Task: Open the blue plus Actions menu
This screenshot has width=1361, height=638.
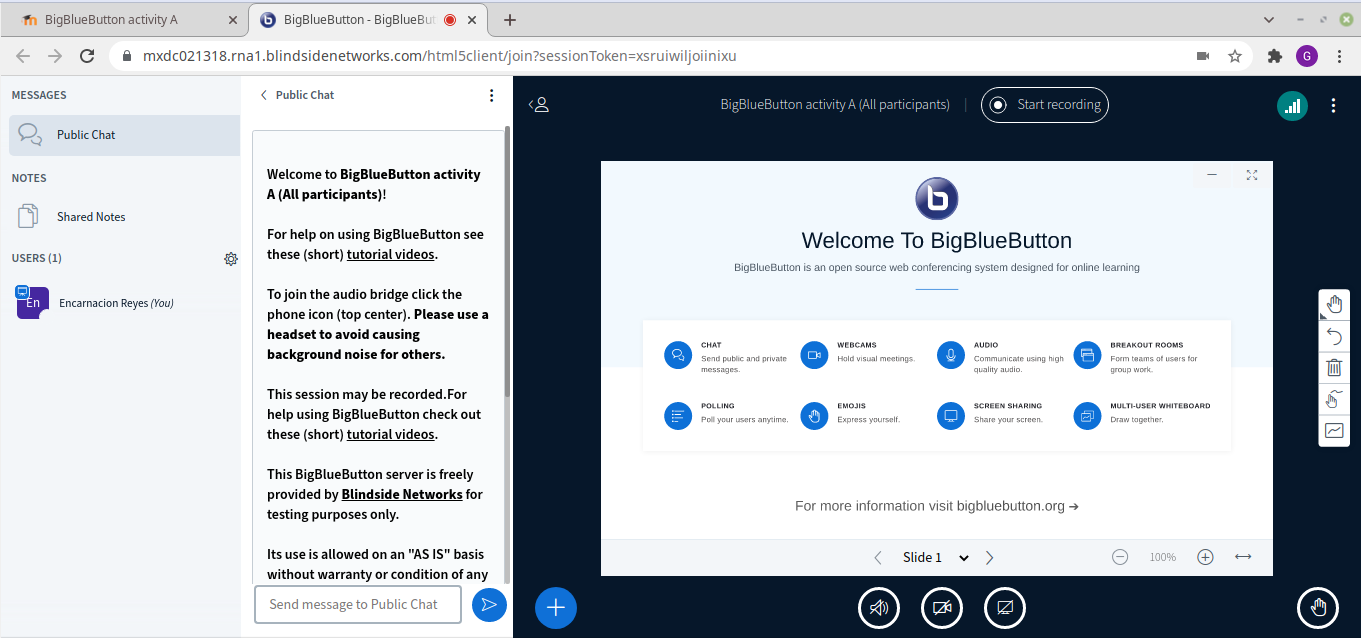Action: (556, 607)
